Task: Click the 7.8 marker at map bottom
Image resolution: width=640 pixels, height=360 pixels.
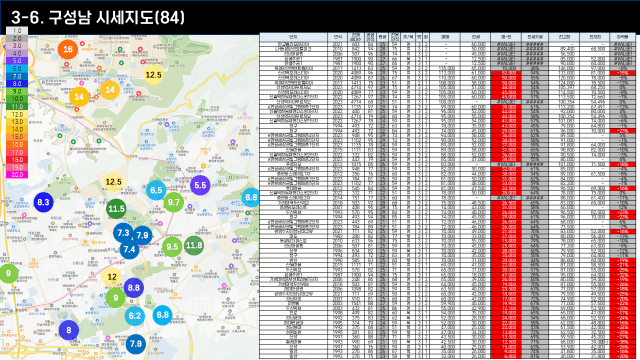Action: tap(136, 344)
